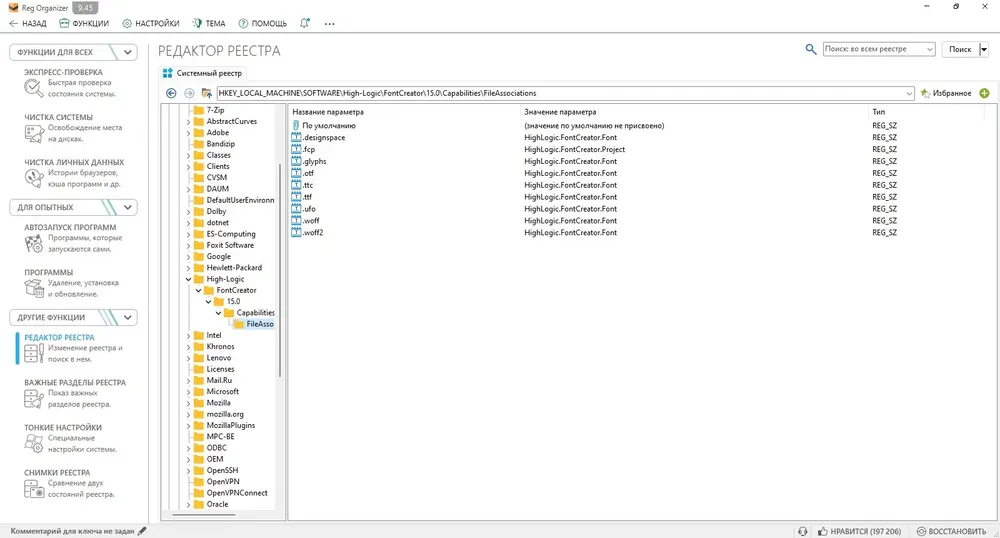Screen dimensions: 1000x538
Task: Click the ВОССТАНОВИТЬ button
Action: [952, 531]
